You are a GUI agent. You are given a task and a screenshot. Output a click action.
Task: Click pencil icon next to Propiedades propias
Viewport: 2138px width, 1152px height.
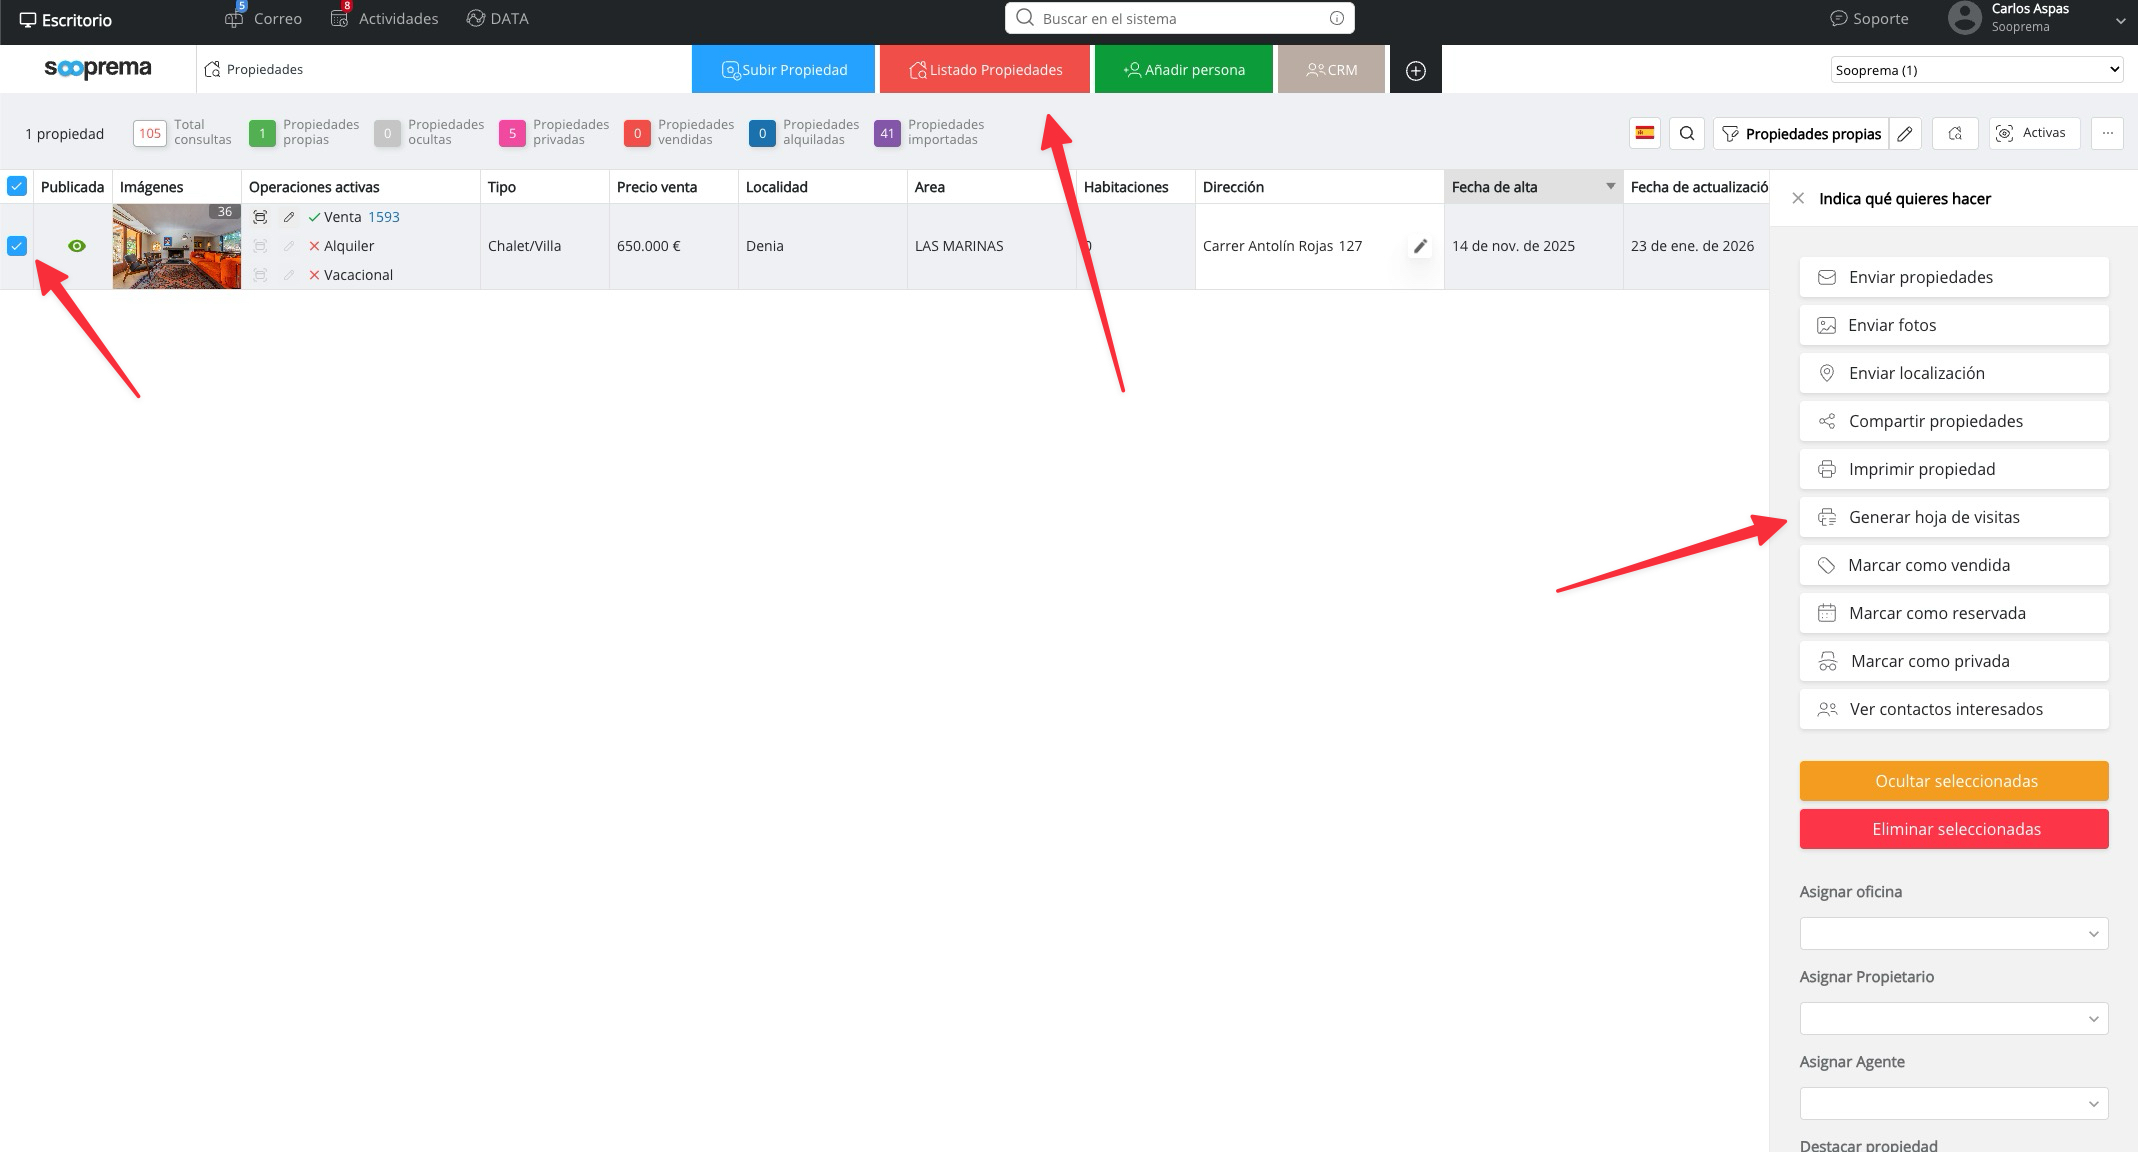click(1905, 133)
